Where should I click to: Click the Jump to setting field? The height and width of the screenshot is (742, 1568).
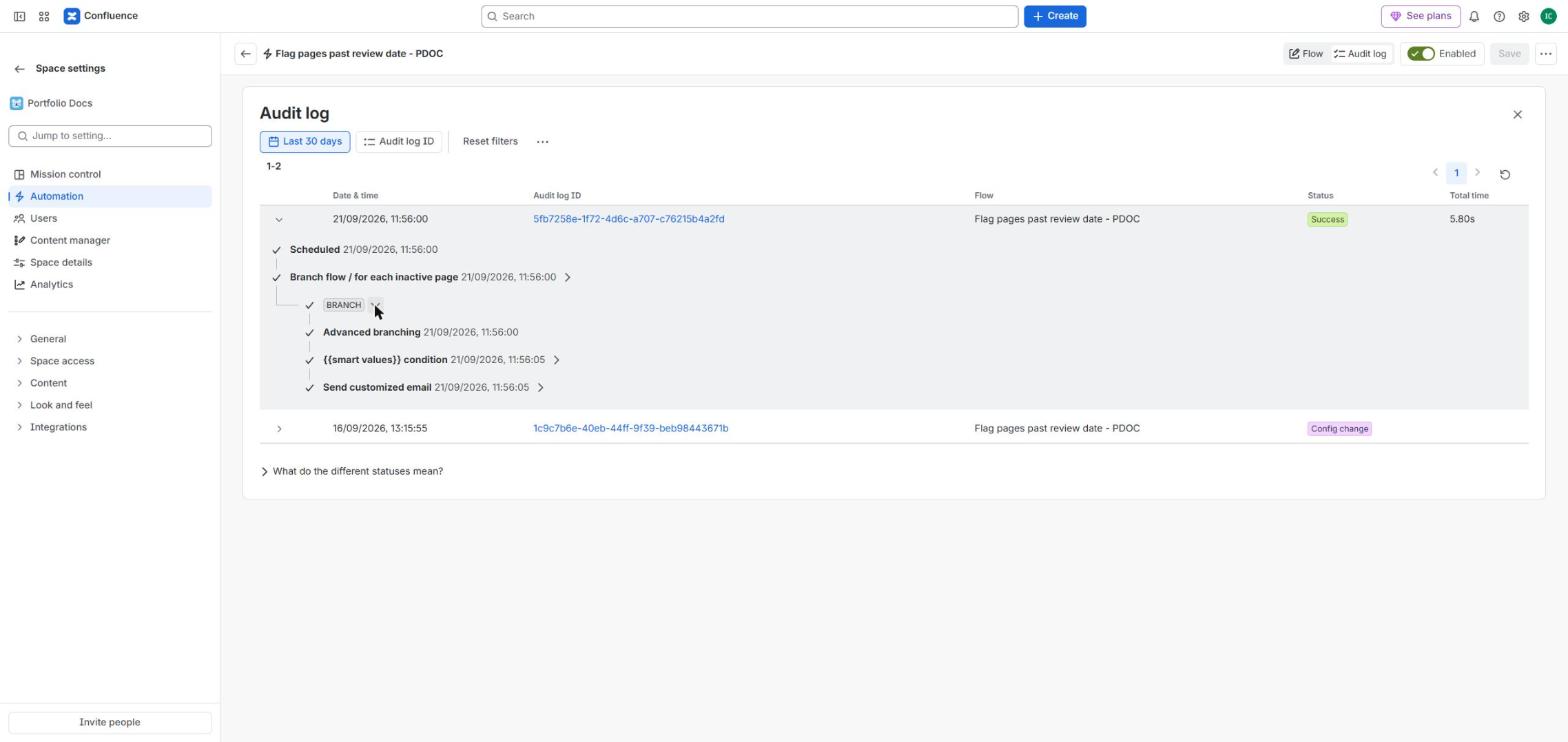(110, 136)
